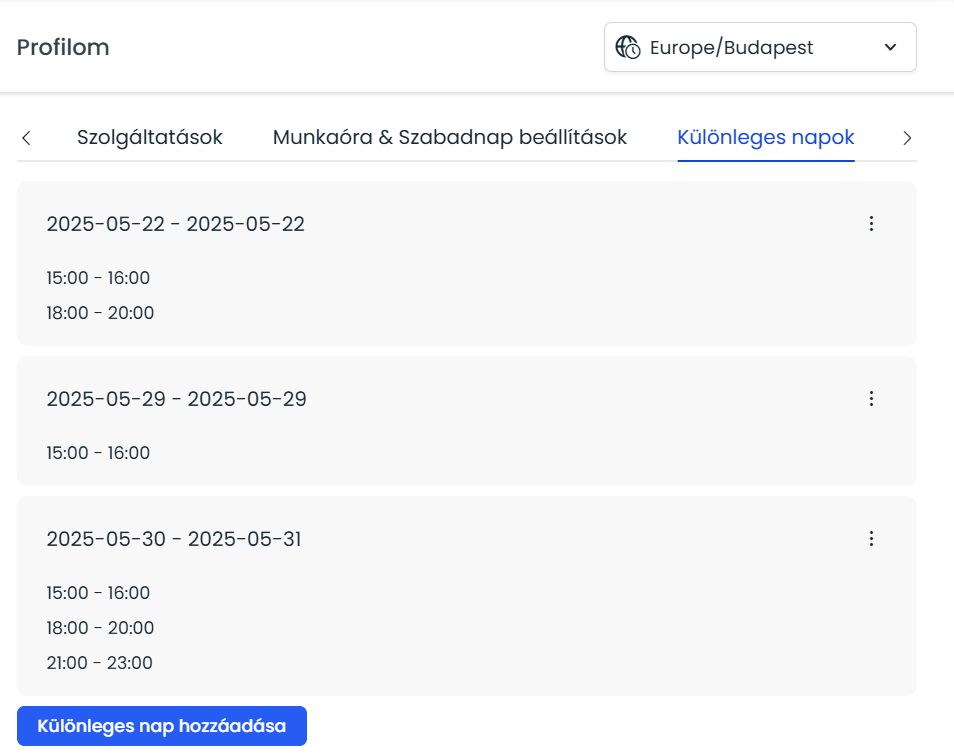Select the 2025-05-22 - 2025-05-22 date title
This screenshot has width=954, height=754.
pos(175,224)
